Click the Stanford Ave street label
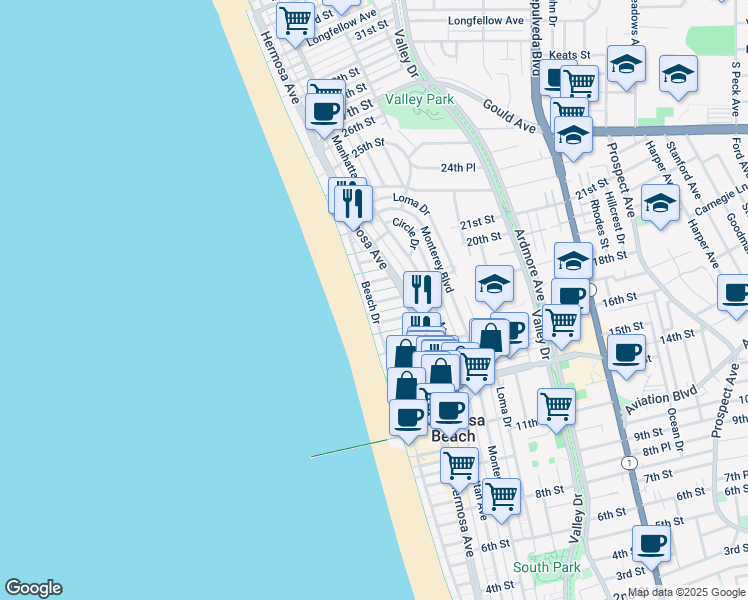Viewport: 748px width, 600px height. (x=683, y=170)
